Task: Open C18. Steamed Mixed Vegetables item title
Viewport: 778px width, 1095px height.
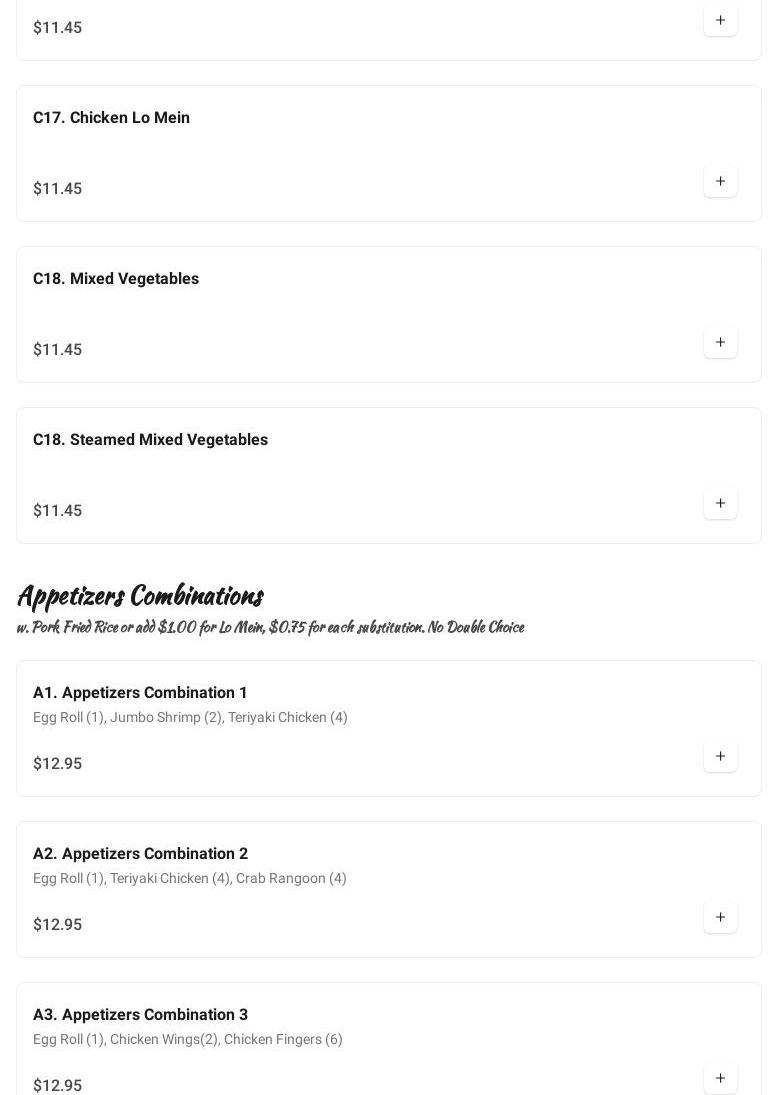Action: 150,440
